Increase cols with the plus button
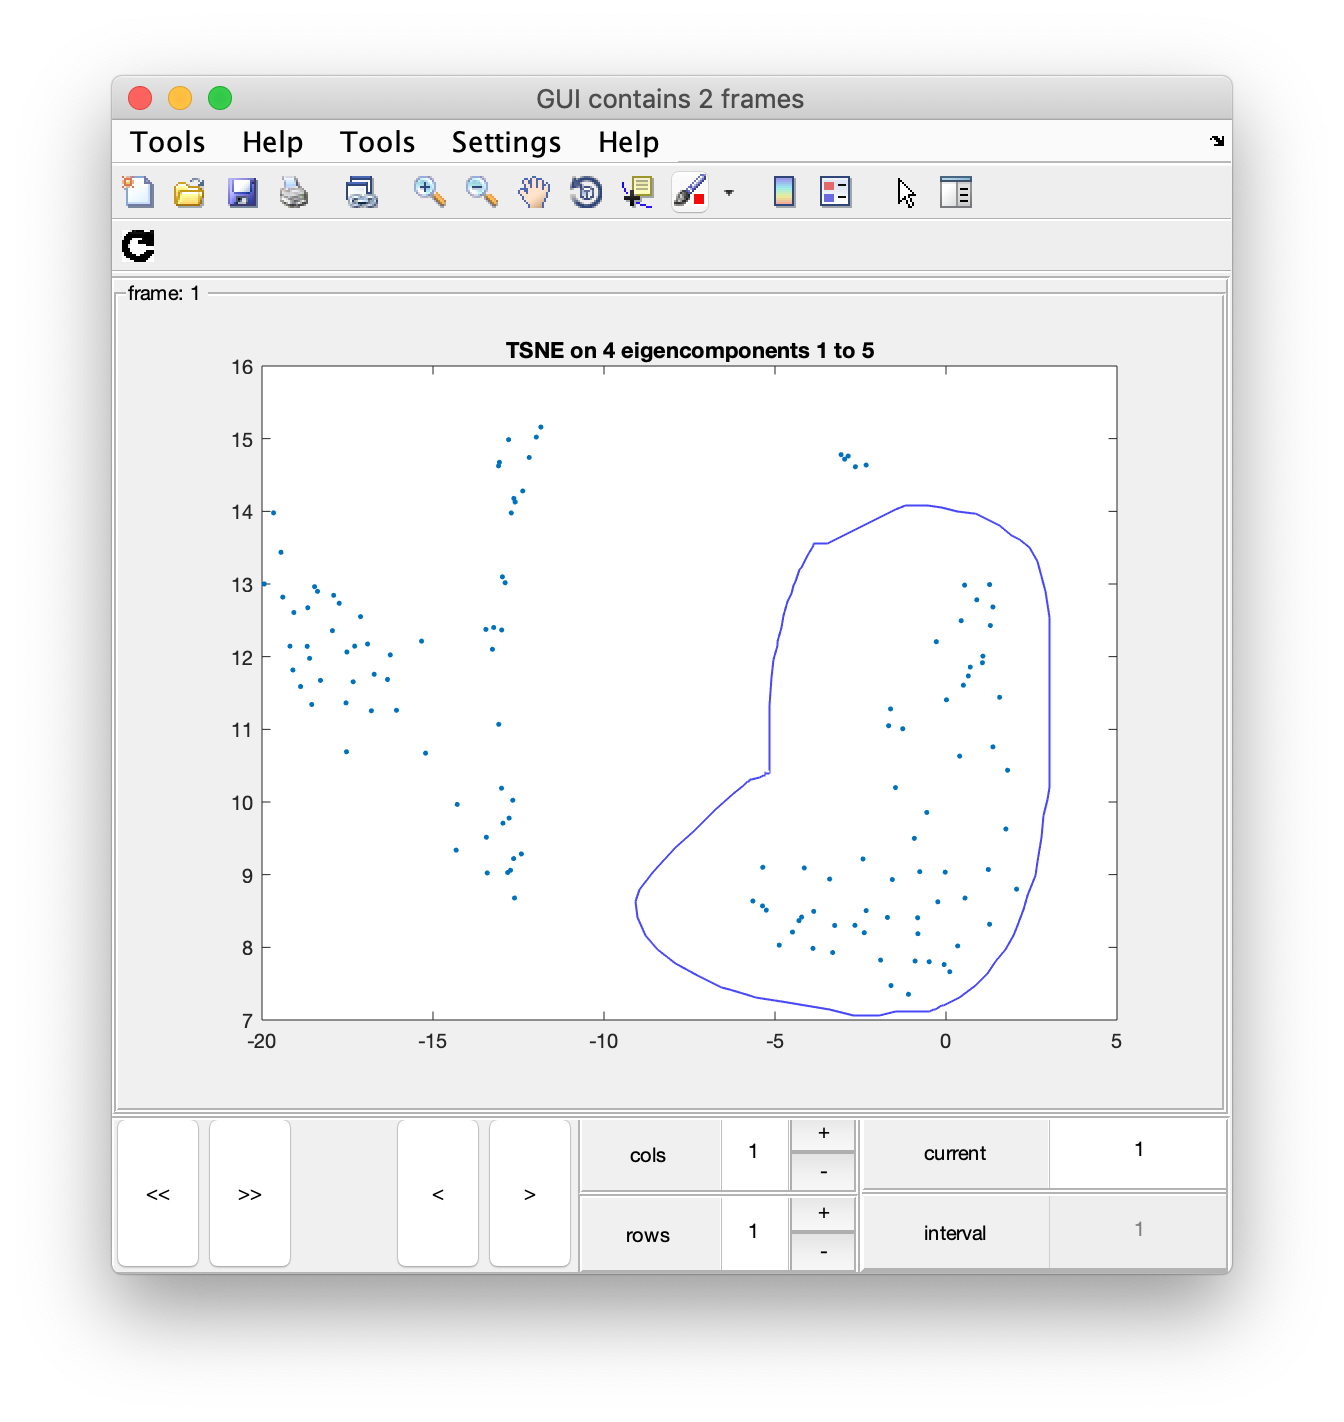The width and height of the screenshot is (1344, 1422). 823,1134
